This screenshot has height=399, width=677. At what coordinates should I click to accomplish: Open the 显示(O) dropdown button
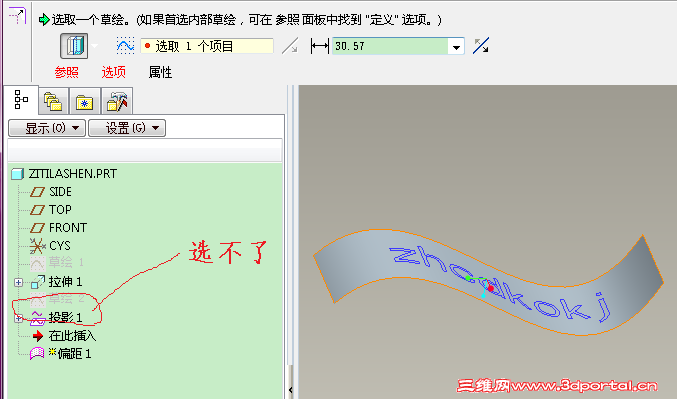click(x=47, y=128)
